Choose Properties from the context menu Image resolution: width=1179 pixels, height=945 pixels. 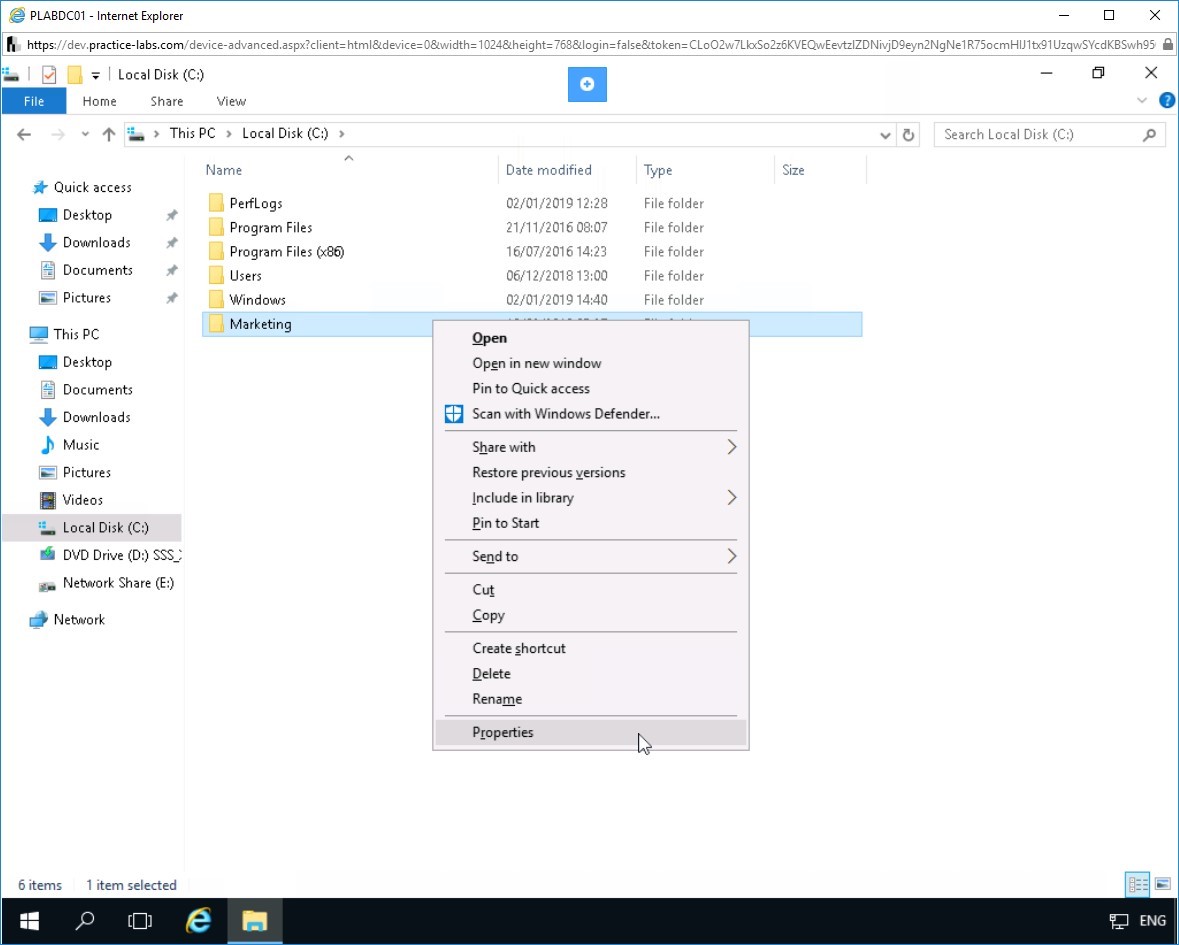(590, 732)
